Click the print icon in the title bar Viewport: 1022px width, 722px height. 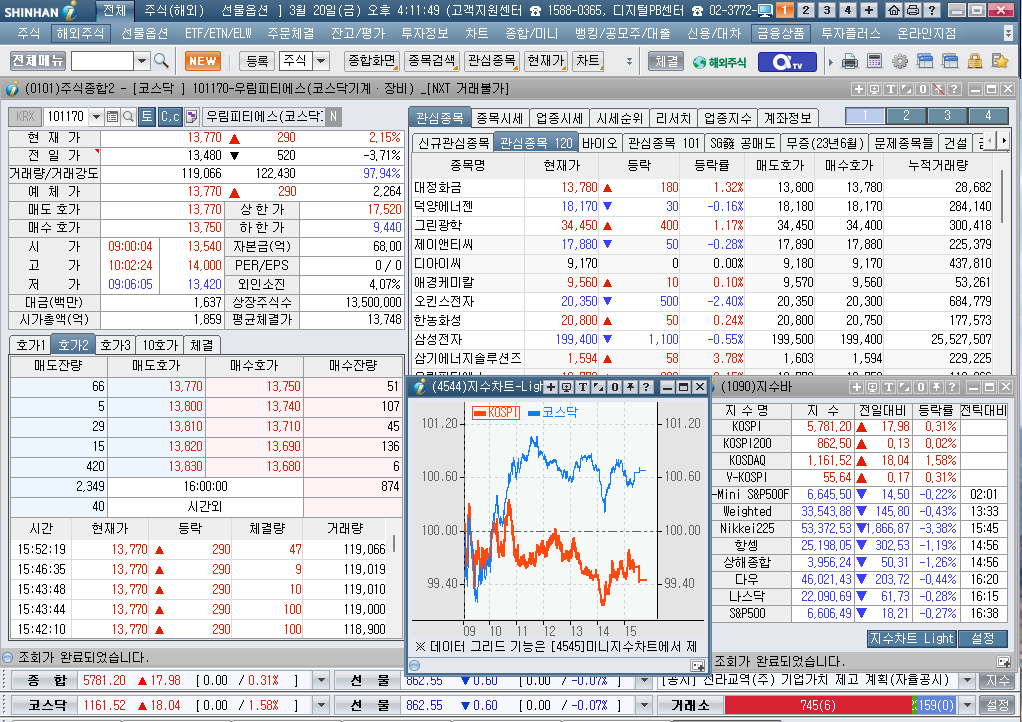(x=913, y=10)
